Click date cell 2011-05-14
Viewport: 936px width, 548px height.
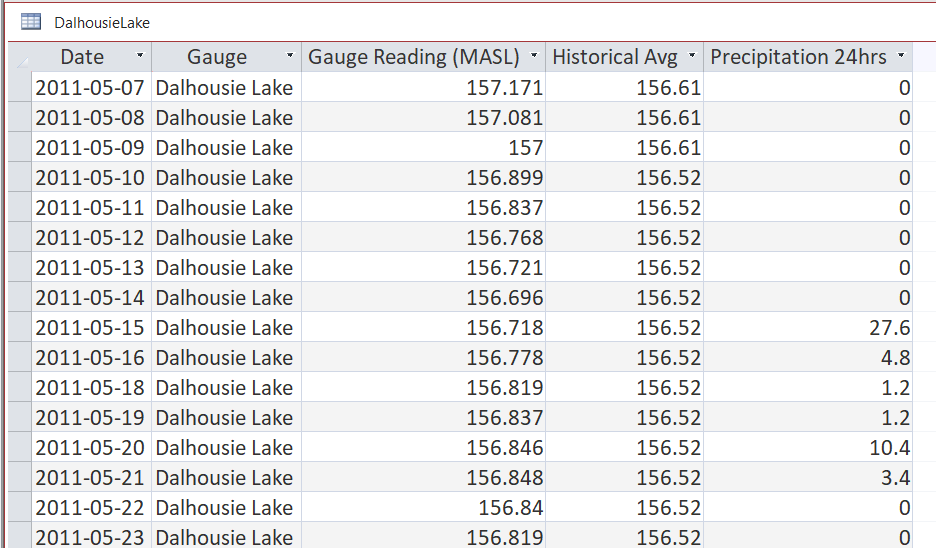[x=90, y=297]
